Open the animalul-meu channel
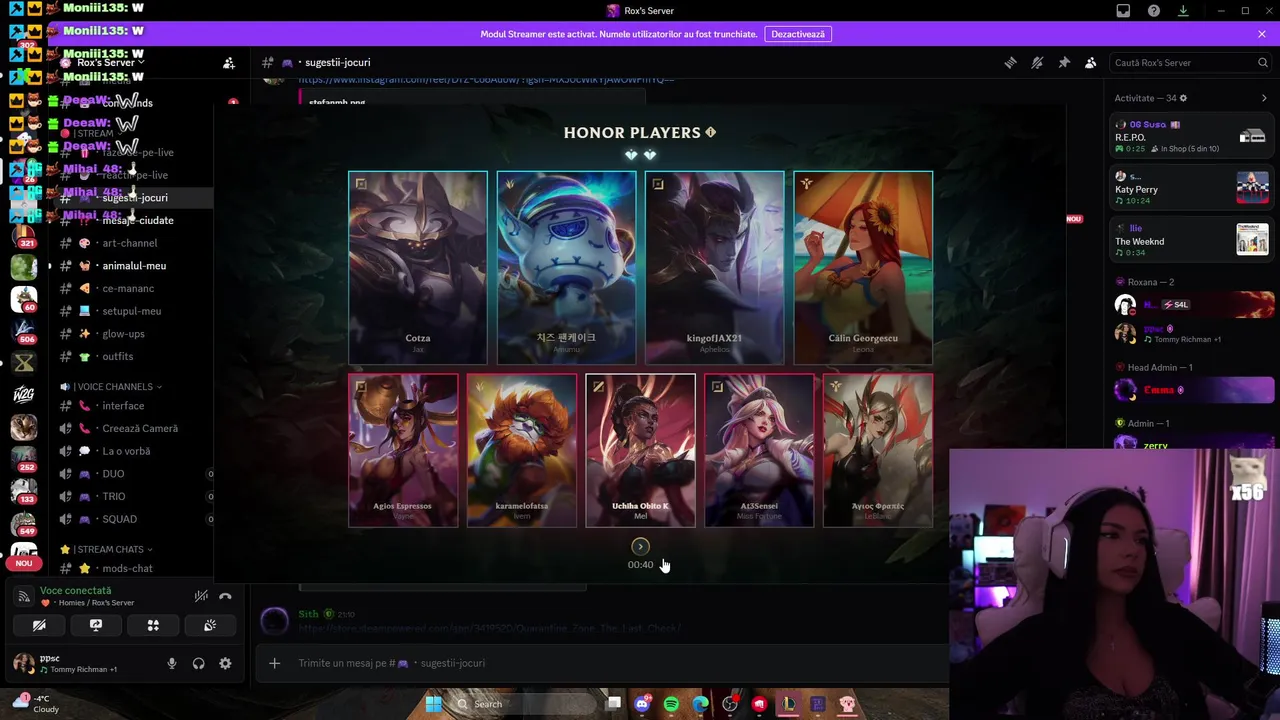The width and height of the screenshot is (1280, 720). point(135,266)
